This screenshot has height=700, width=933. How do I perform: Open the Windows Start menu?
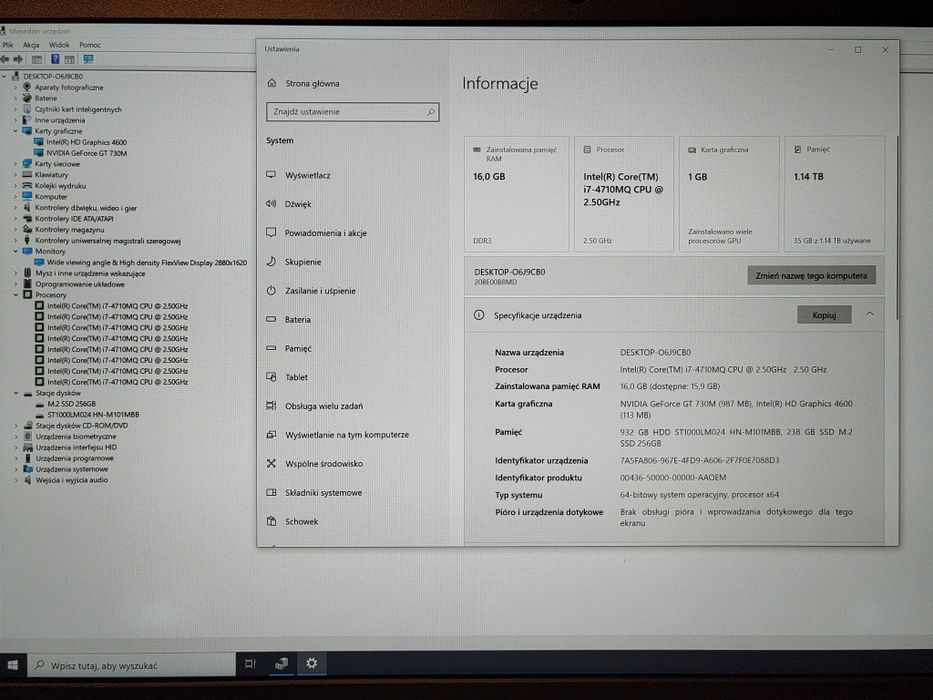pos(12,664)
